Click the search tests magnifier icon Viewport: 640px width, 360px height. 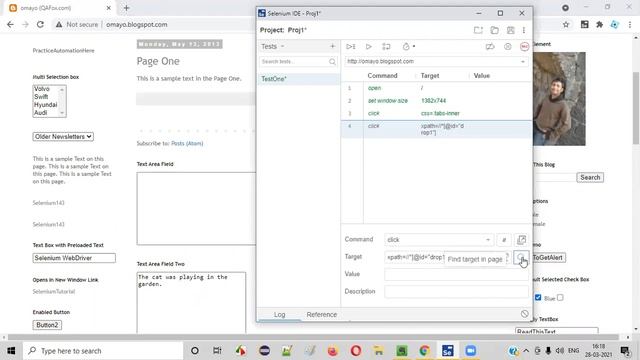click(332, 62)
